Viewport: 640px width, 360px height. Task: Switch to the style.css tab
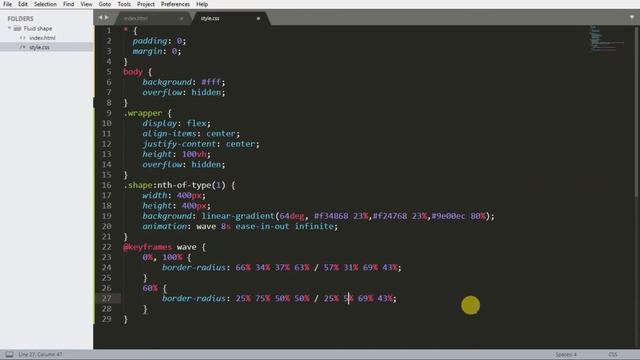coord(210,18)
